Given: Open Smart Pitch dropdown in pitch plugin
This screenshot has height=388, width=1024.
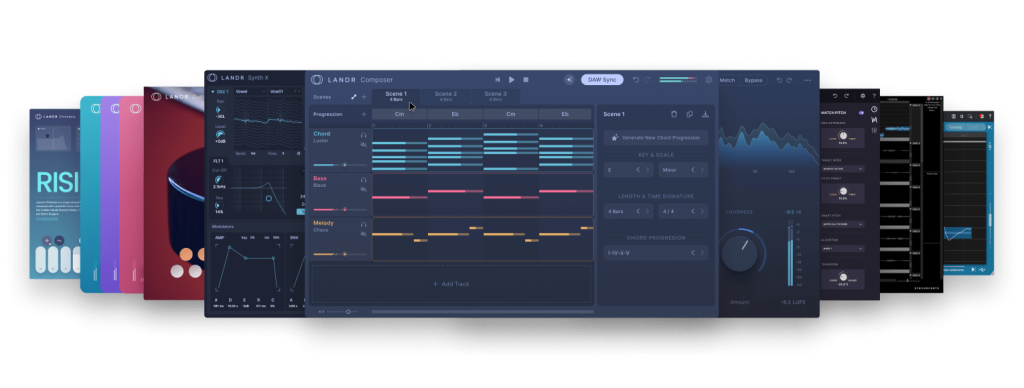Looking at the screenshot, I should 842,224.
